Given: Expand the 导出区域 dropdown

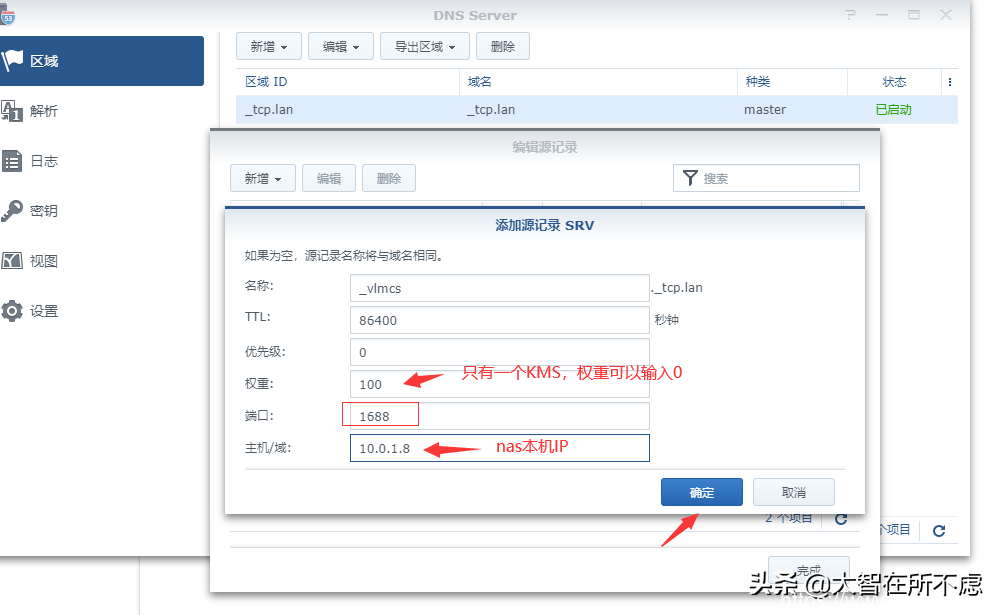Looking at the screenshot, I should tap(425, 47).
